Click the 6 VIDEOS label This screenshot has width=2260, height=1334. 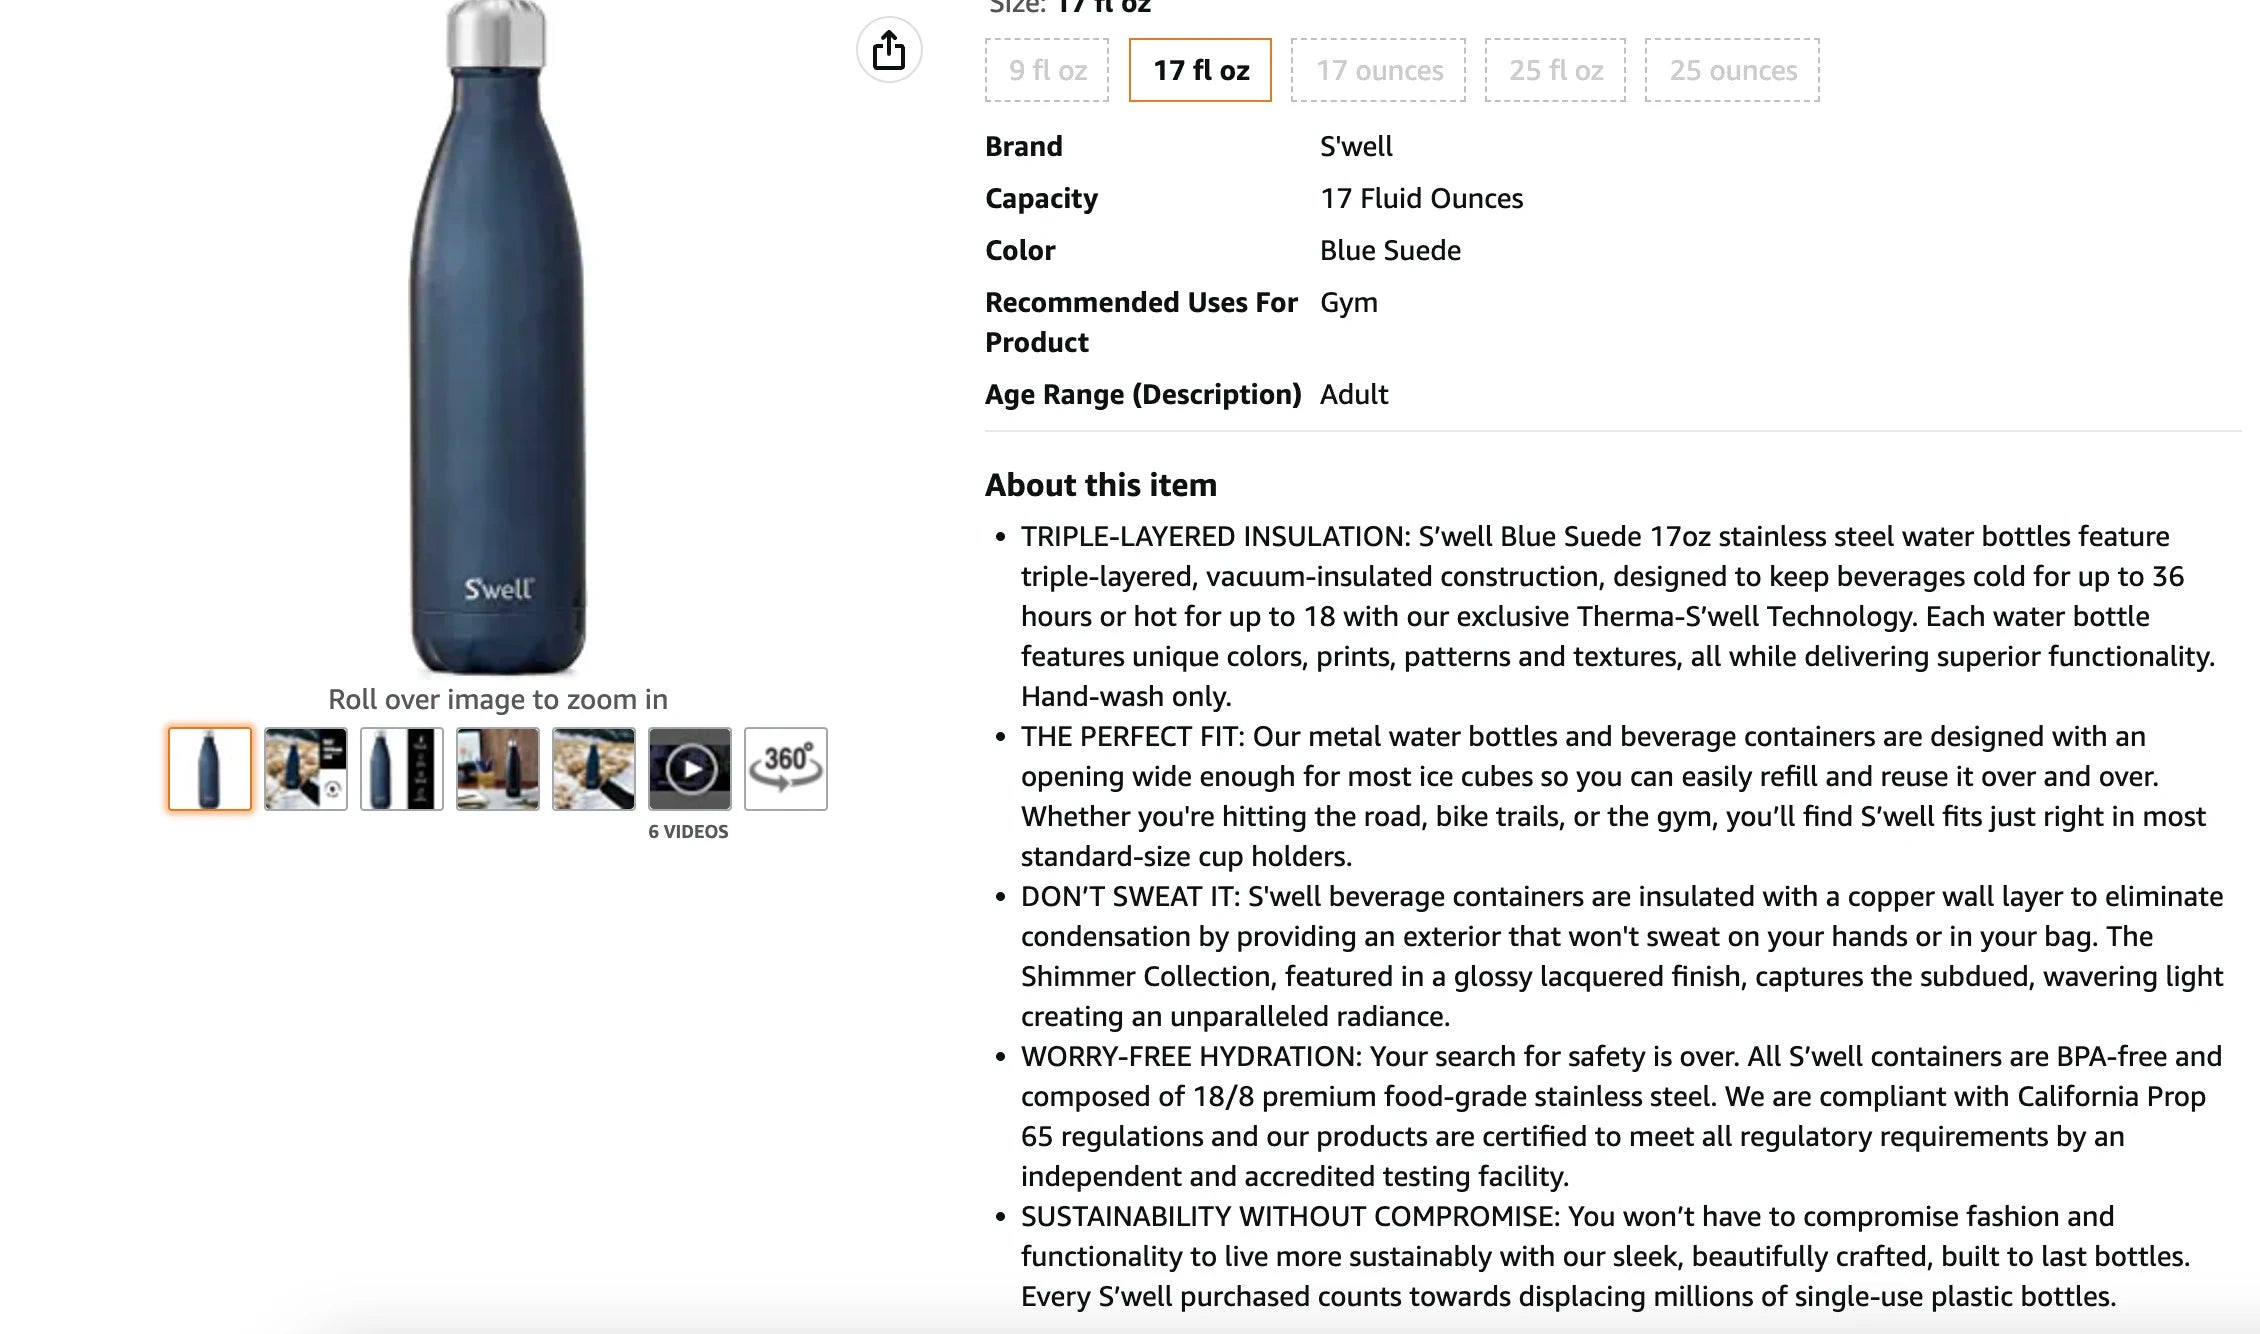[688, 832]
